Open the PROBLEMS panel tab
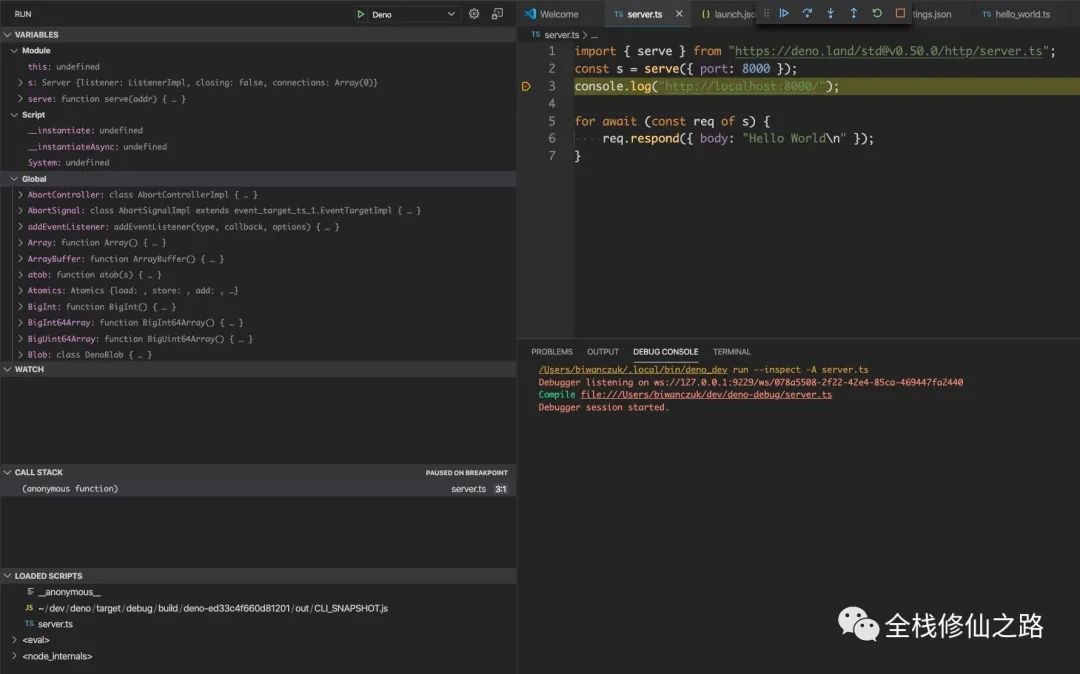The image size is (1080, 674). 552,352
